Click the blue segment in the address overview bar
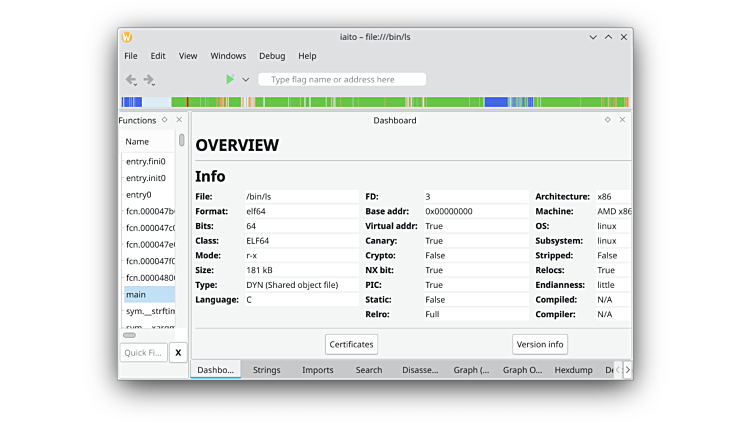 pyautogui.click(x=497, y=102)
